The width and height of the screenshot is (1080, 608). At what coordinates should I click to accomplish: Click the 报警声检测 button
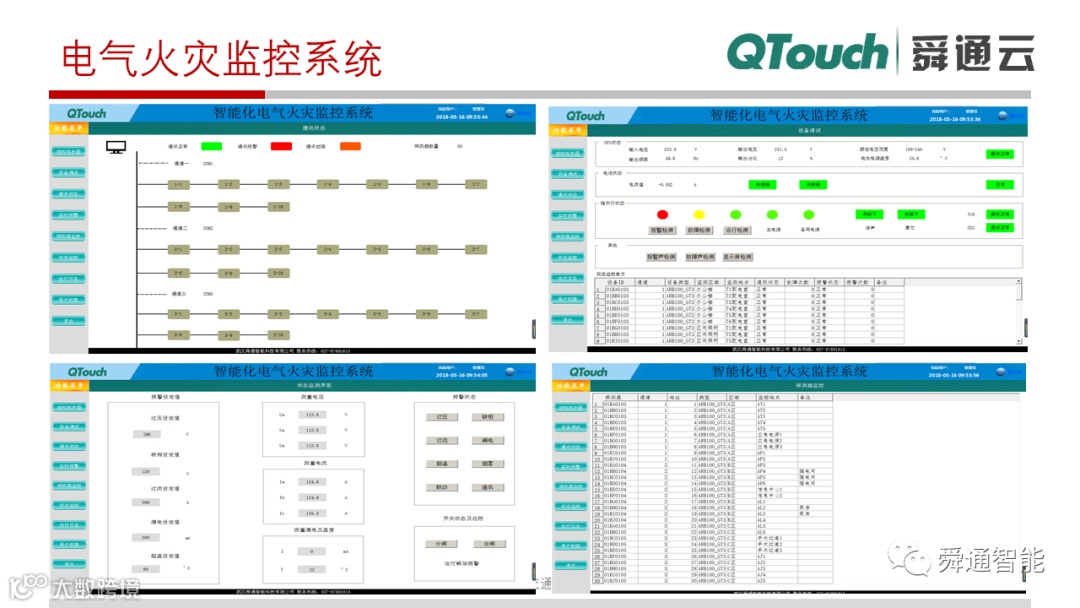661,257
